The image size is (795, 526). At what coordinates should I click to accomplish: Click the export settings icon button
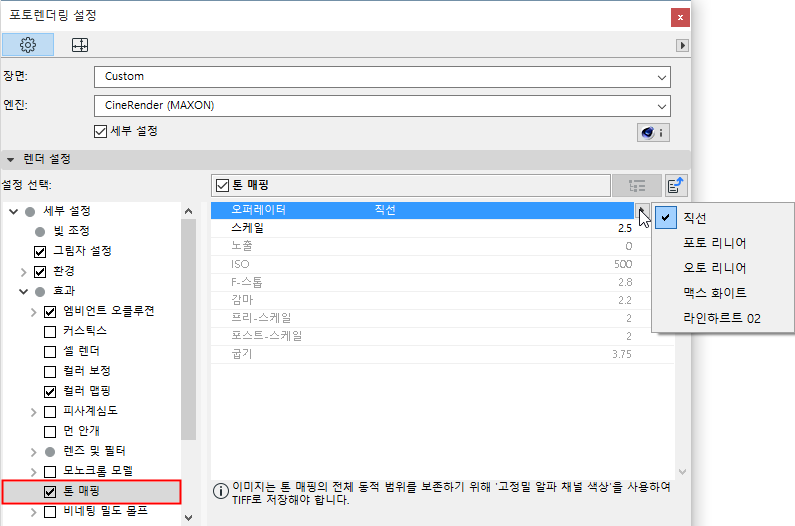[676, 186]
